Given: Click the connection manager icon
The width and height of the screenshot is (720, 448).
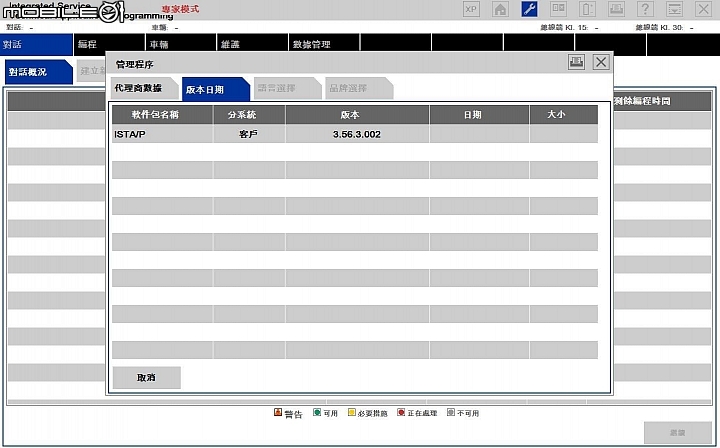Looking at the screenshot, I should point(558,9).
